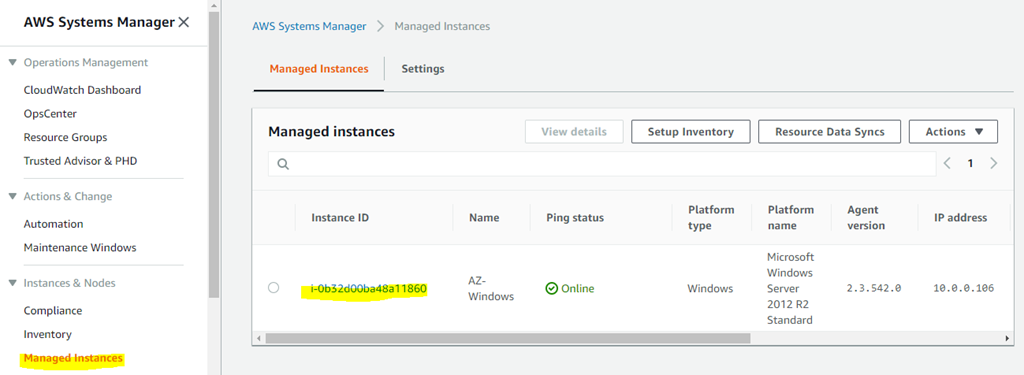
Task: Click the Ping status column header
Action: coord(575,218)
